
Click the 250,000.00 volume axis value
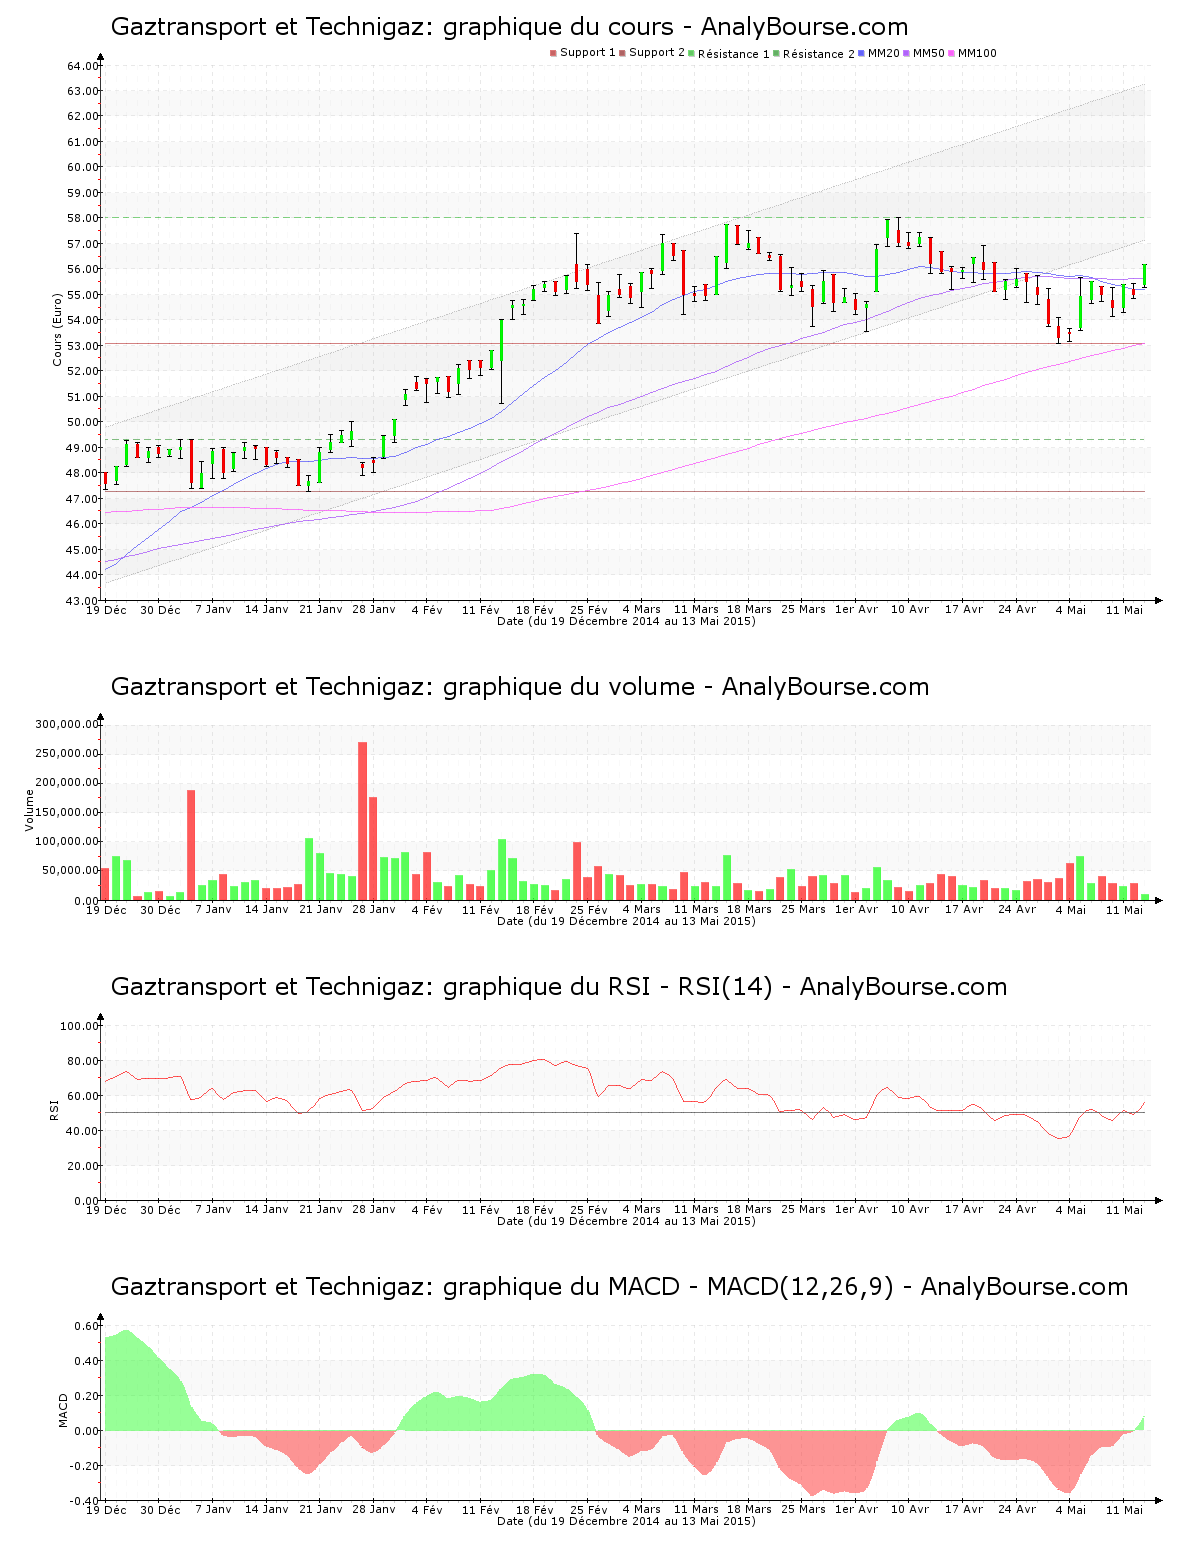click(x=67, y=753)
